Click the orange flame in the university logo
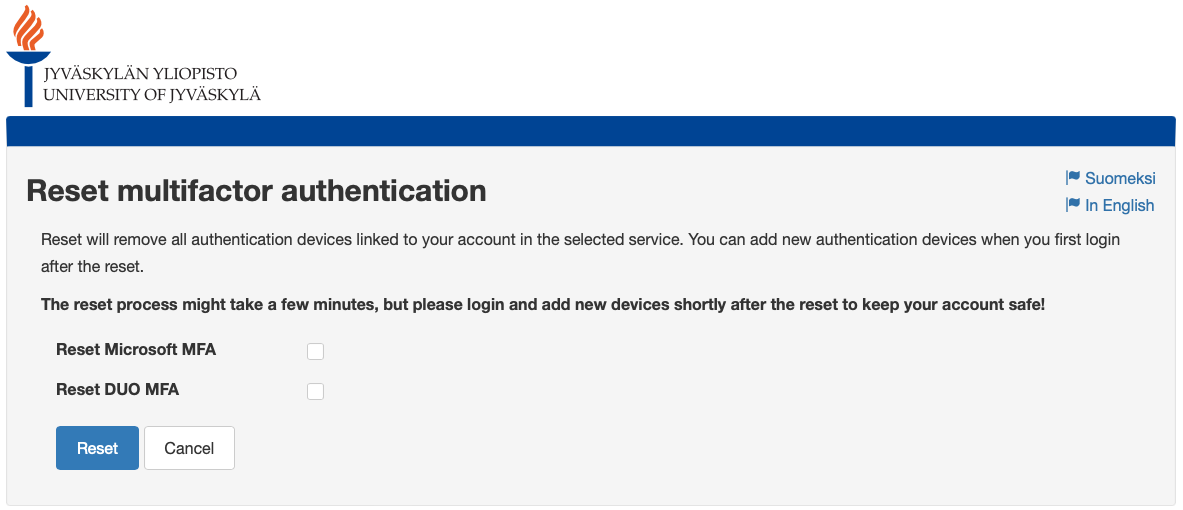1183x510 pixels. 27,27
